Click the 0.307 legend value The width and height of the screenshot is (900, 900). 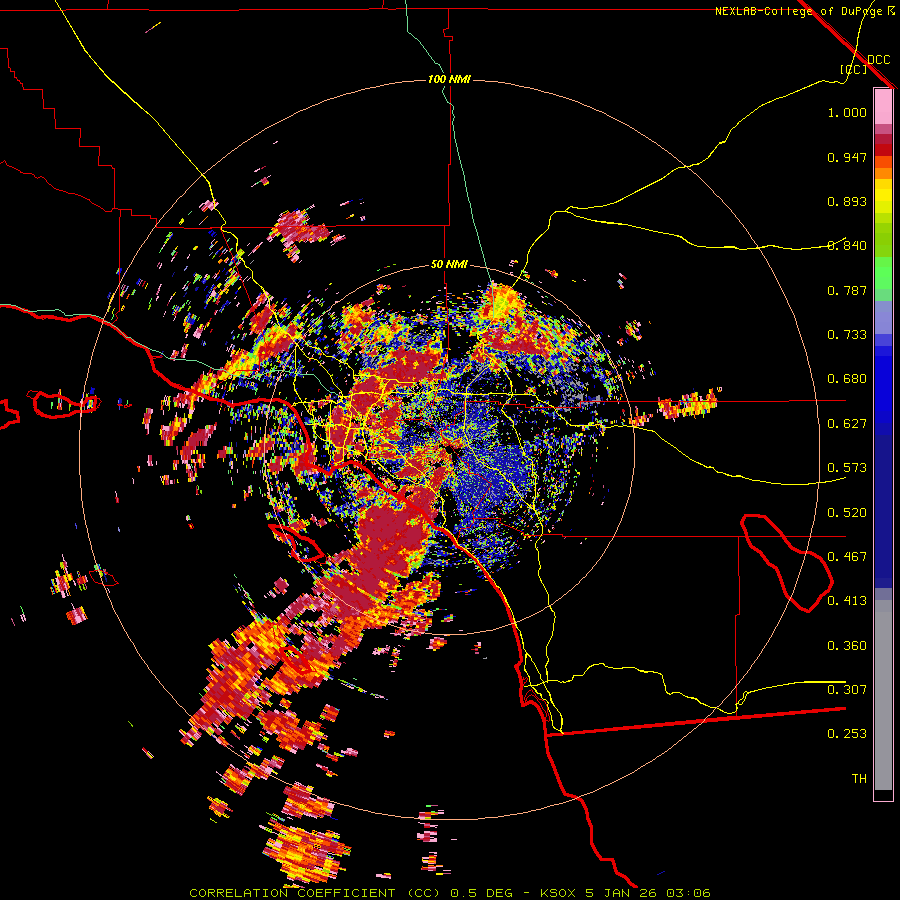847,690
